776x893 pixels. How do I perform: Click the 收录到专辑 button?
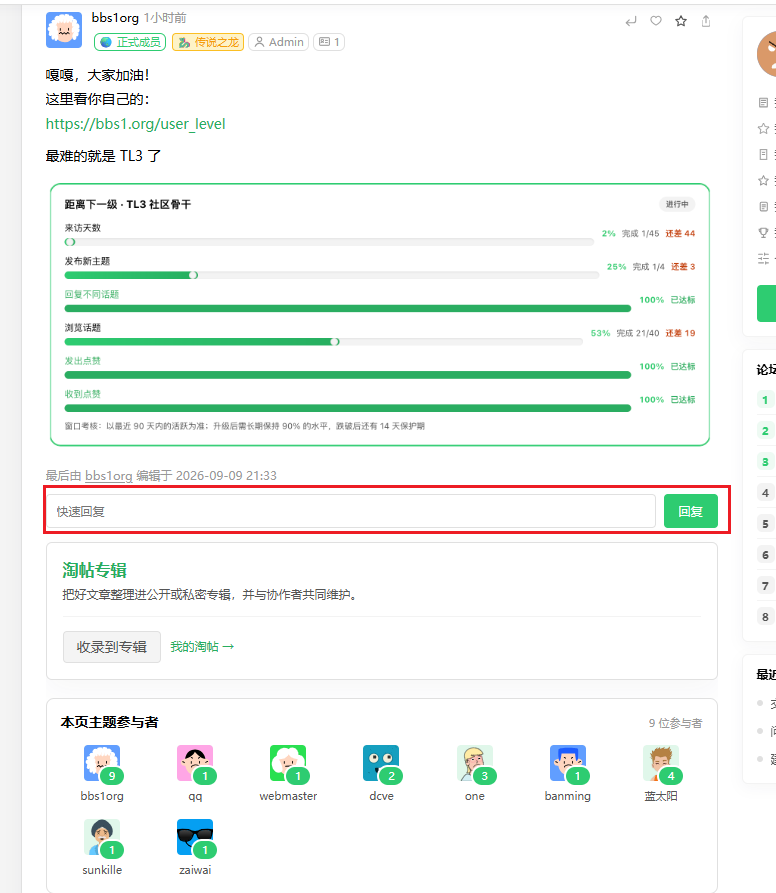[112, 647]
